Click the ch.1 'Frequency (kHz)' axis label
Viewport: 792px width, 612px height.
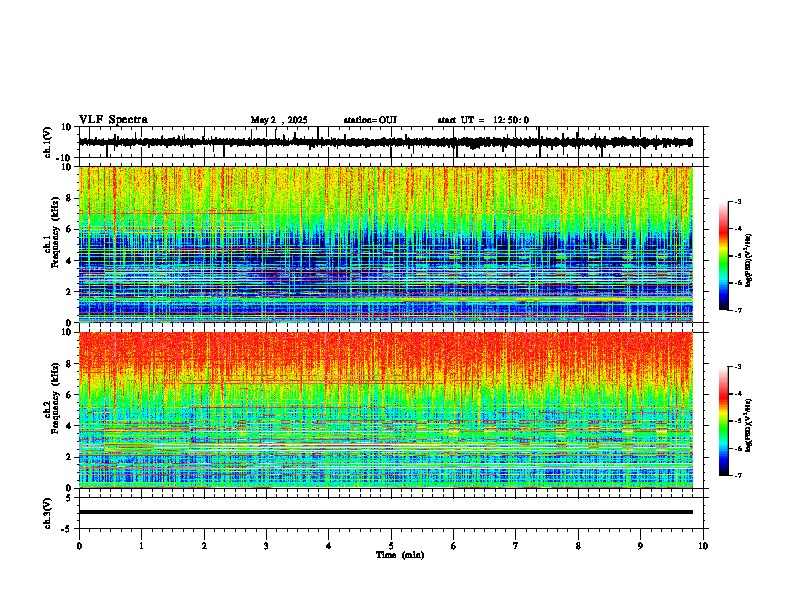point(56,233)
